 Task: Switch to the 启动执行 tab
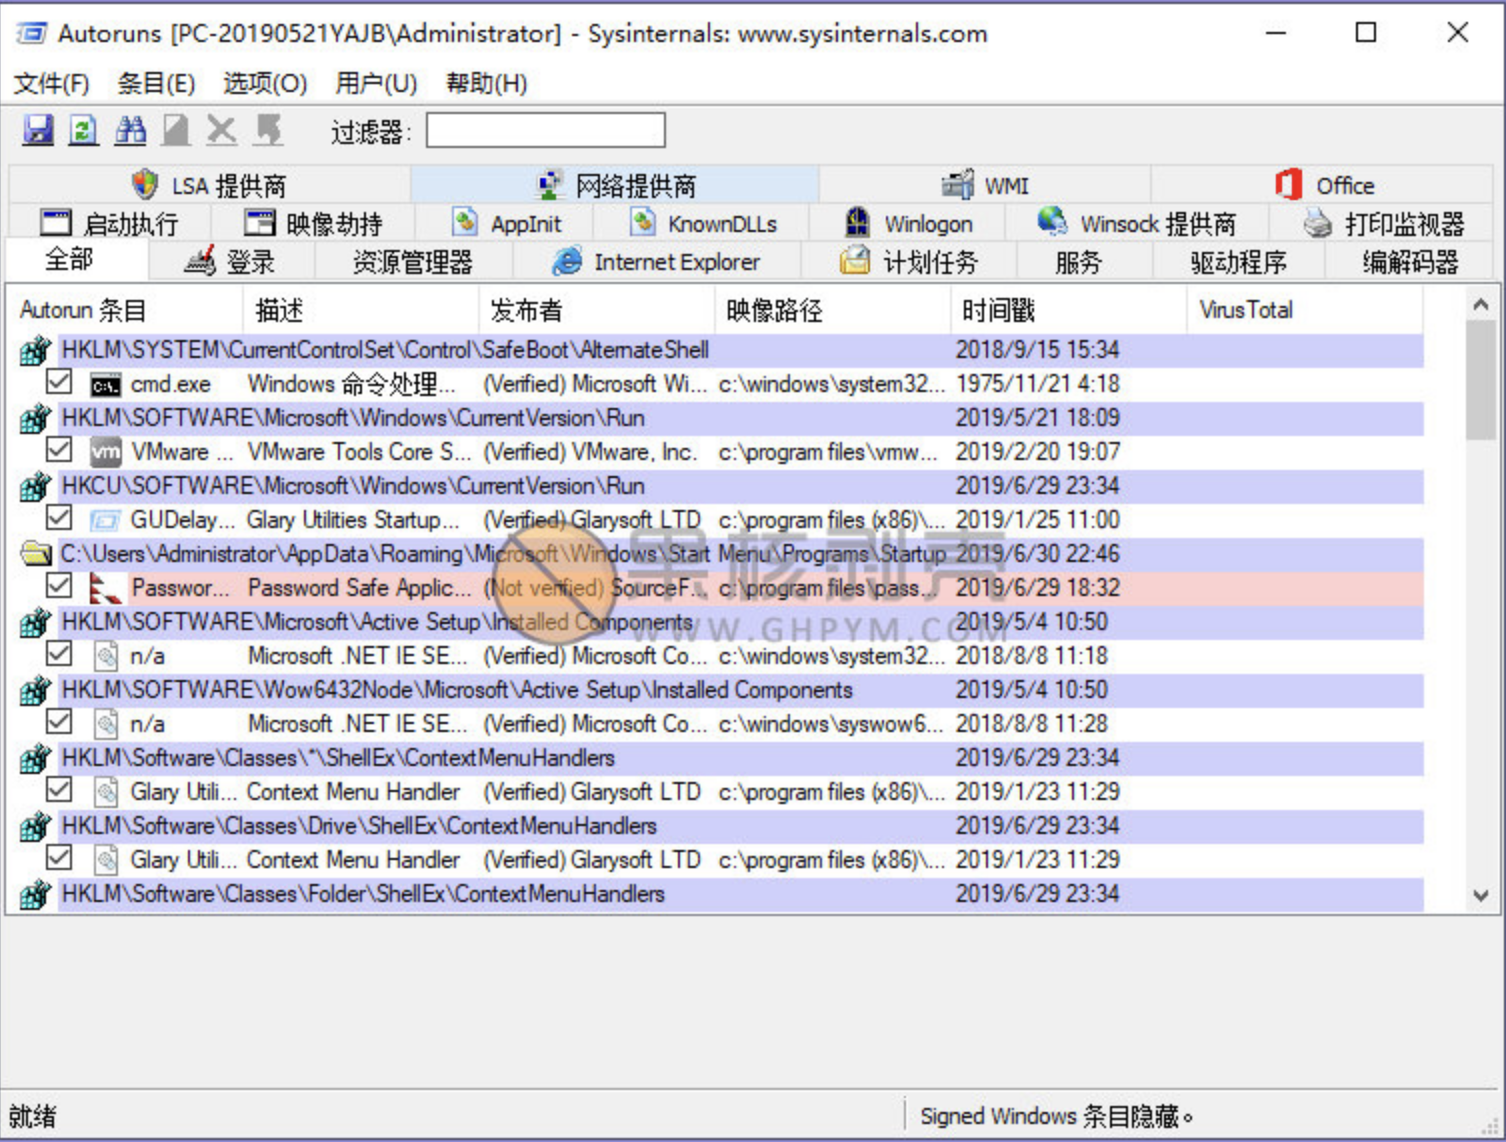point(110,223)
